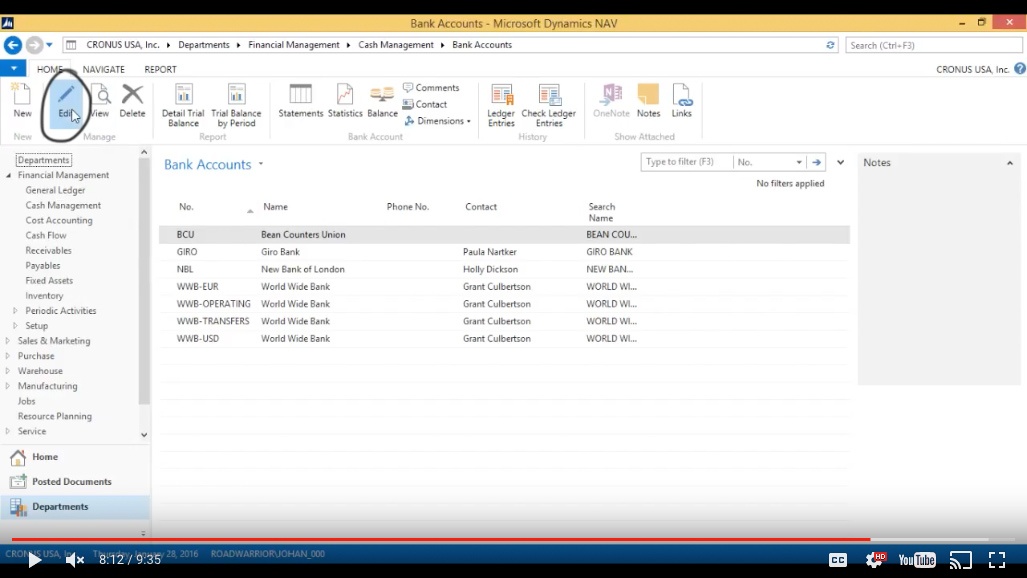This screenshot has height=578, width=1027.
Task: Unmute the video speaker icon
Action: coord(75,560)
